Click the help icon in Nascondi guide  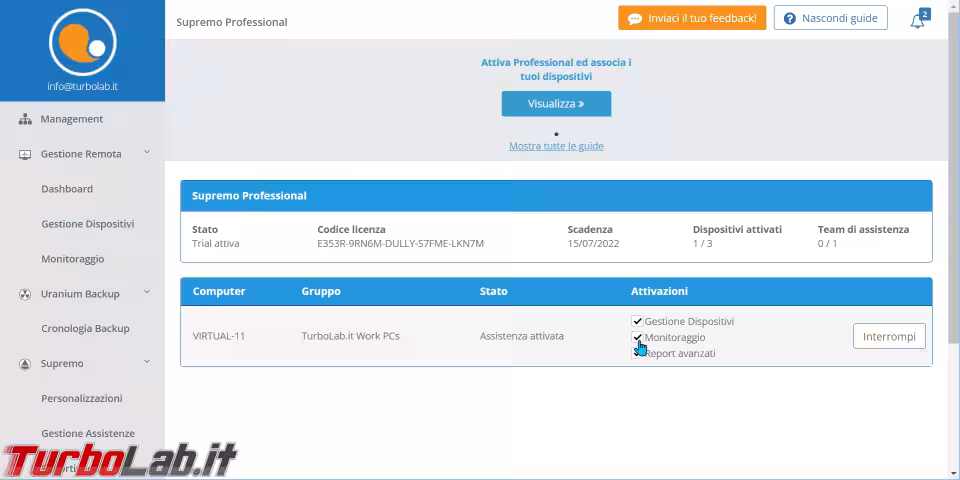click(x=790, y=18)
